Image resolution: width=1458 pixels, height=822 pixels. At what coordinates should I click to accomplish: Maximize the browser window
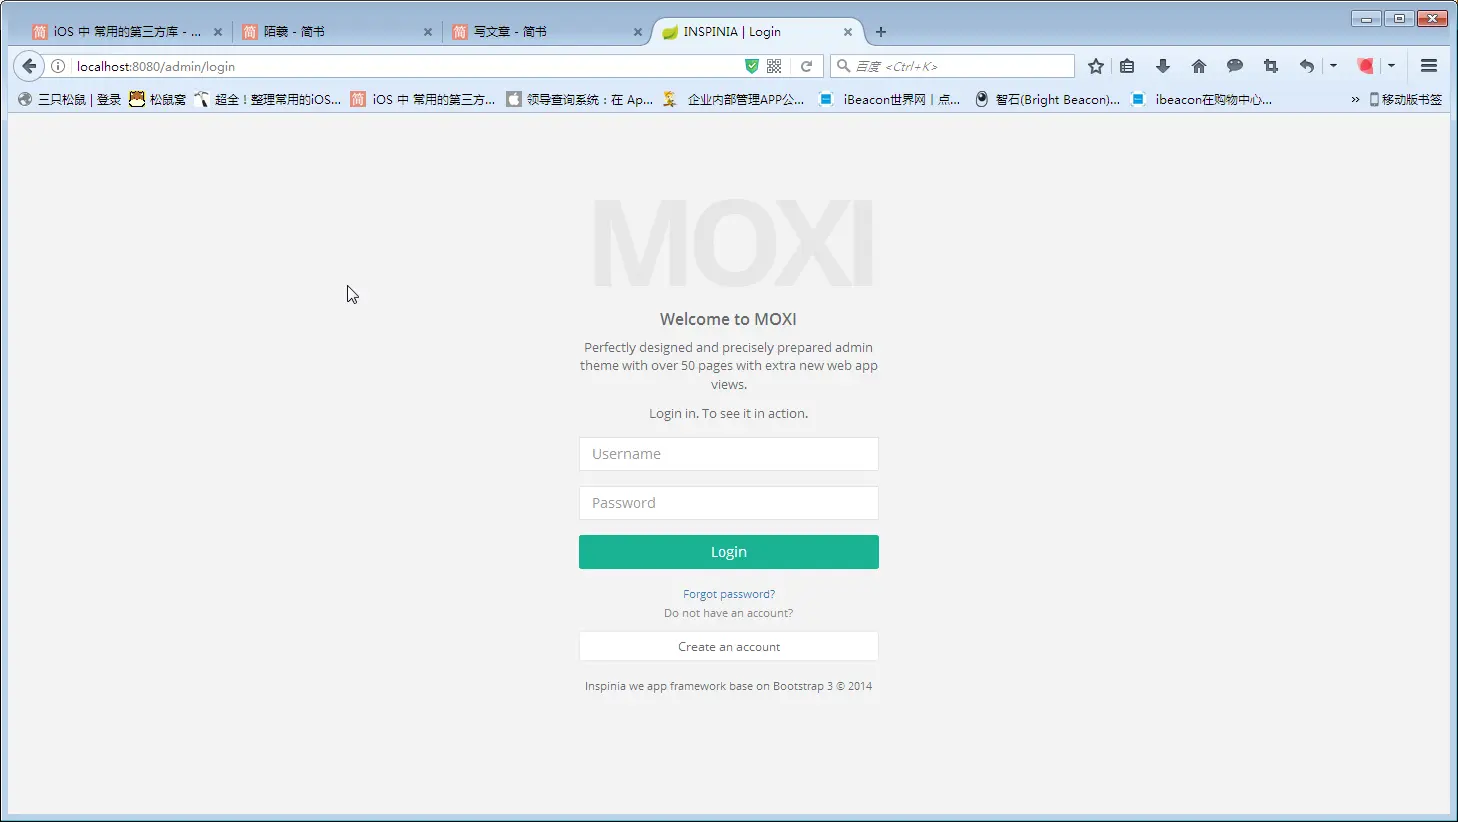[1399, 18]
